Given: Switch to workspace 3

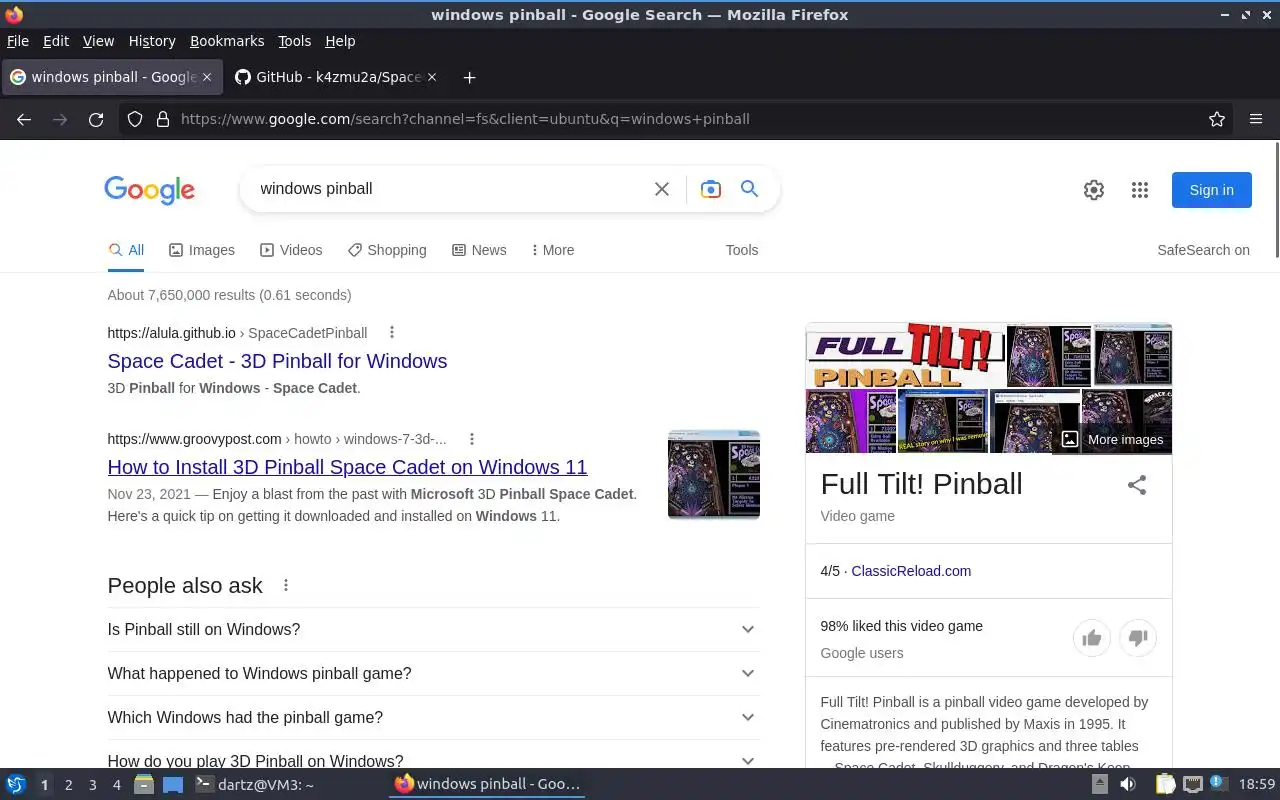Looking at the screenshot, I should pos(92,785).
